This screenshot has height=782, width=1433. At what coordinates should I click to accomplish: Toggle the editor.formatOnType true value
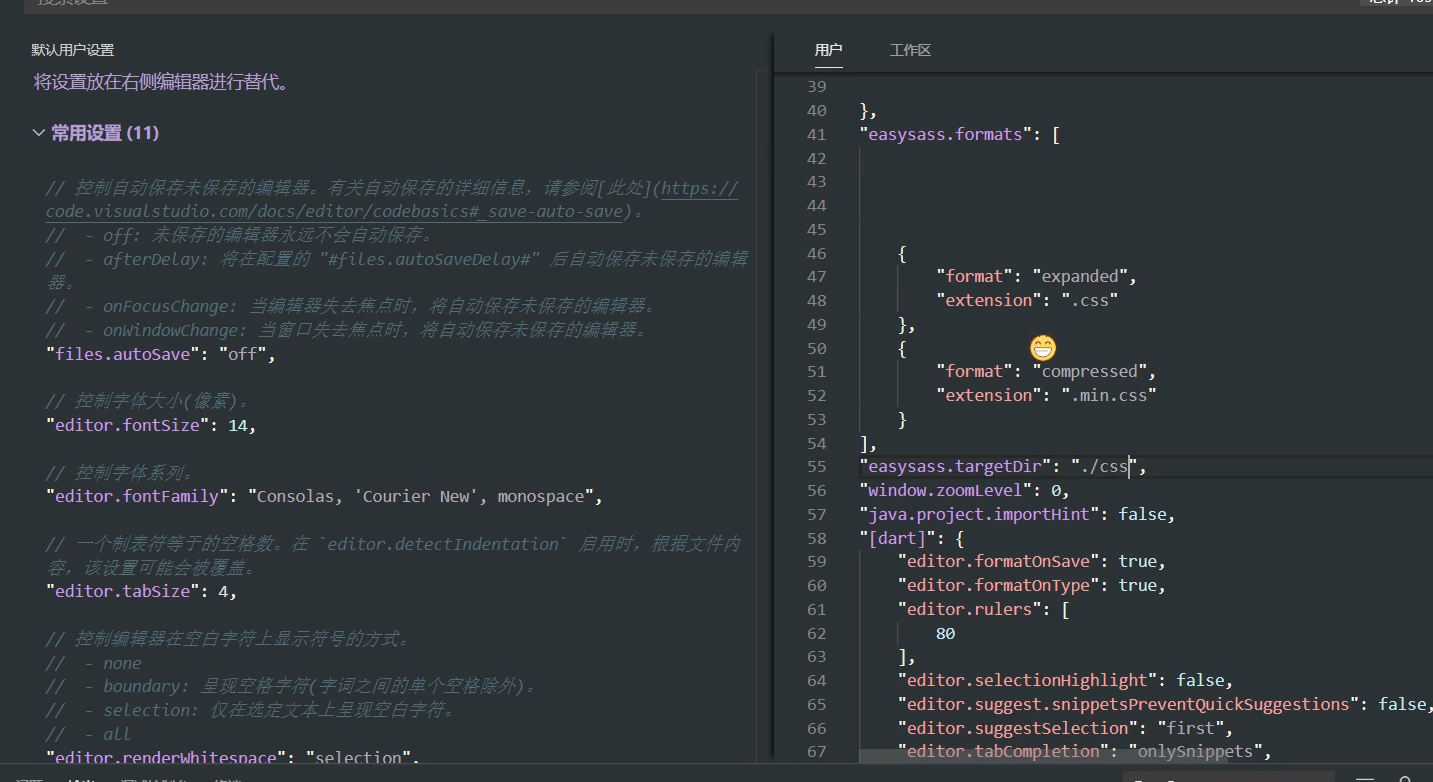(1138, 585)
